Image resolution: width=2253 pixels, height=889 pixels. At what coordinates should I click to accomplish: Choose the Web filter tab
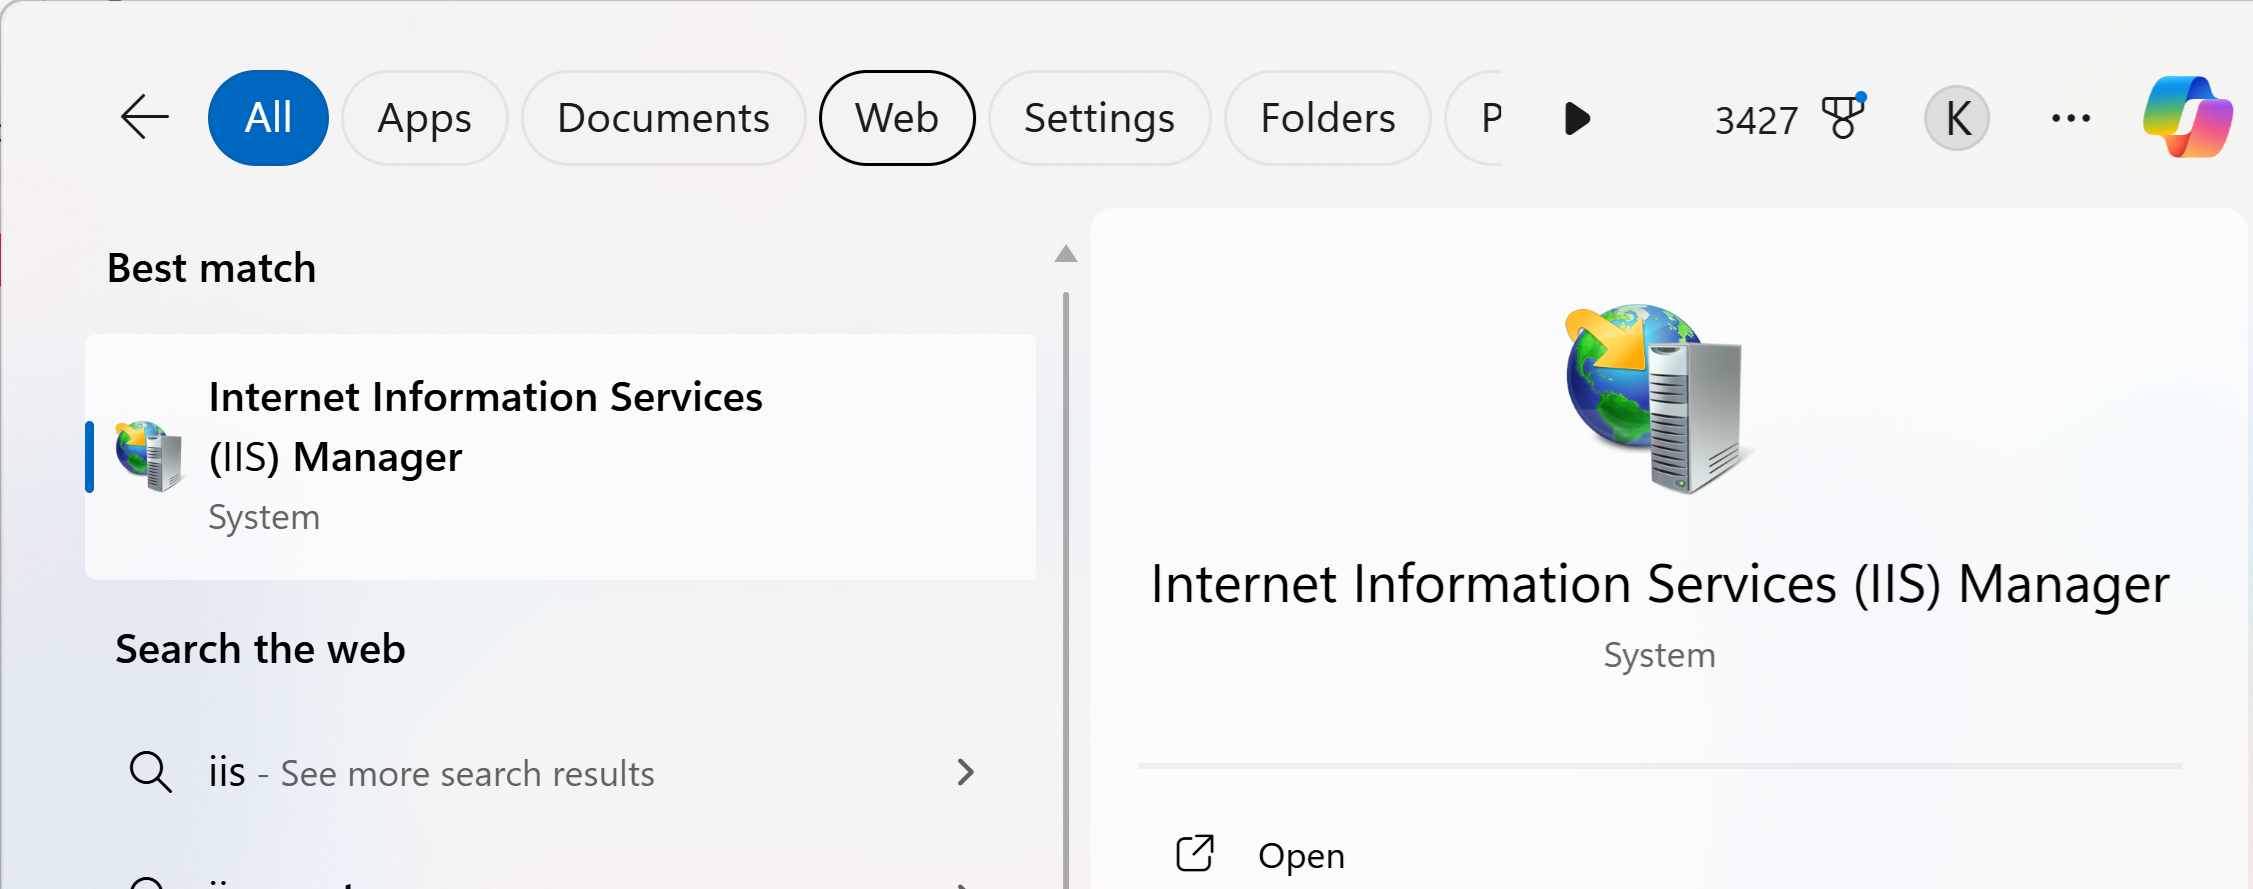click(897, 118)
